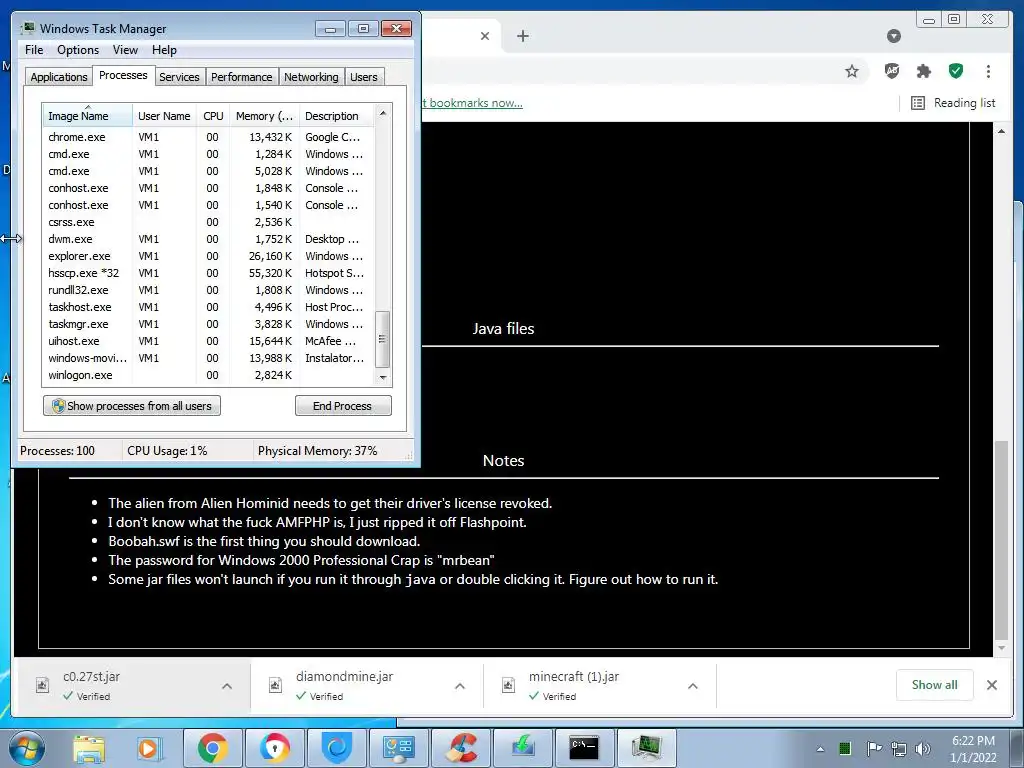
Task: Click the green shield extension icon
Action: [x=956, y=71]
